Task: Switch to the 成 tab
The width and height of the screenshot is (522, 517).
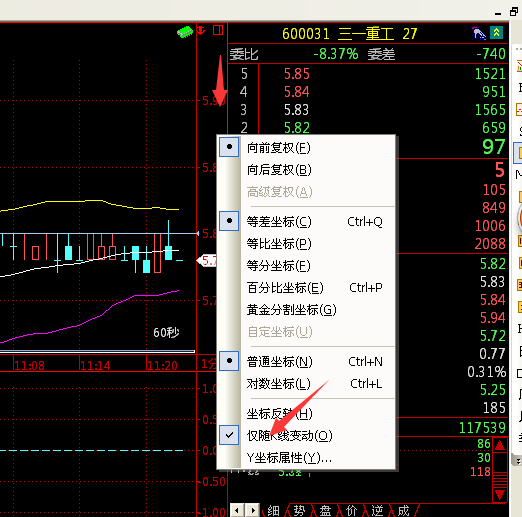Action: 403,511
